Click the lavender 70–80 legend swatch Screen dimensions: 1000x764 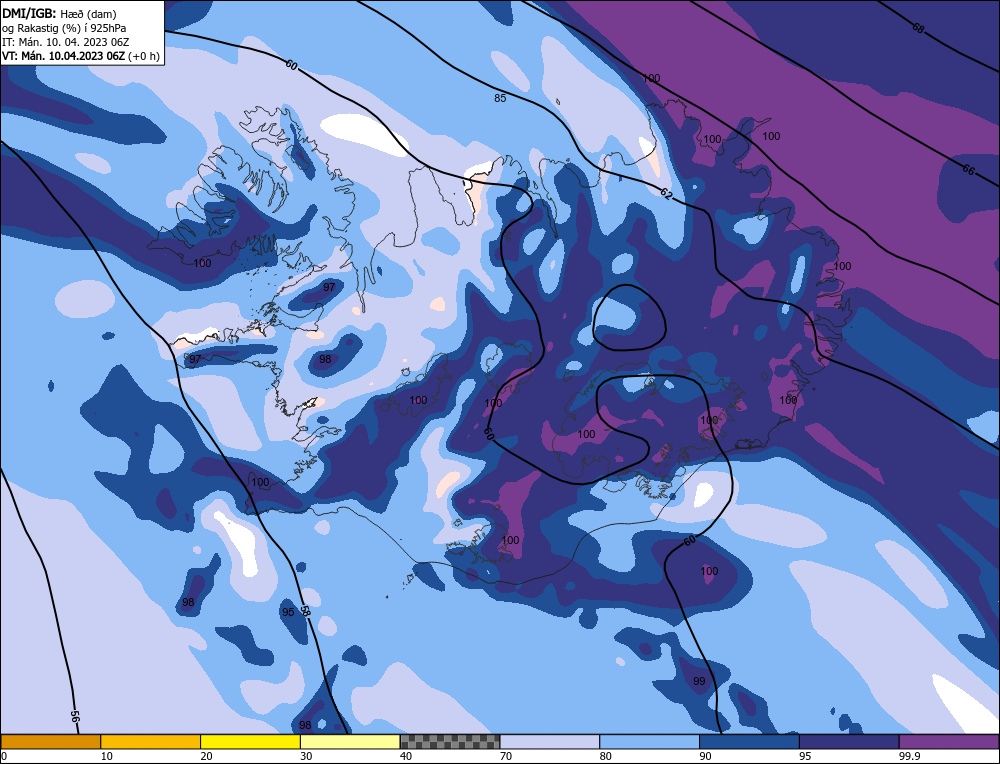(550, 741)
